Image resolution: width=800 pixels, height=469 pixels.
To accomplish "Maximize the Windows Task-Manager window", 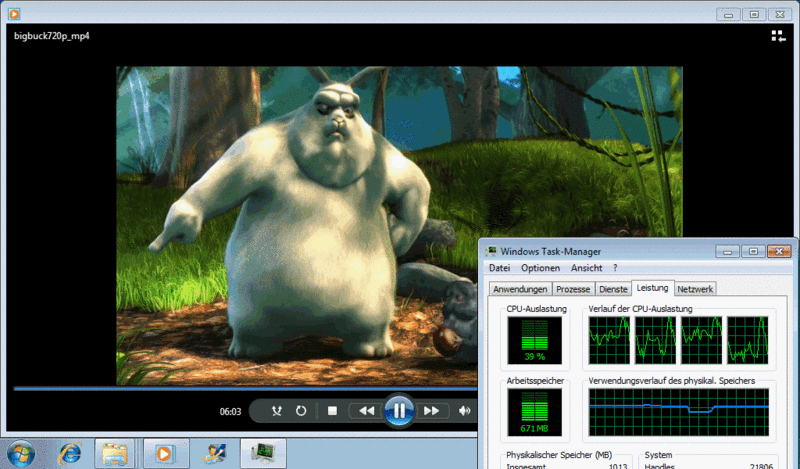I will [753, 251].
